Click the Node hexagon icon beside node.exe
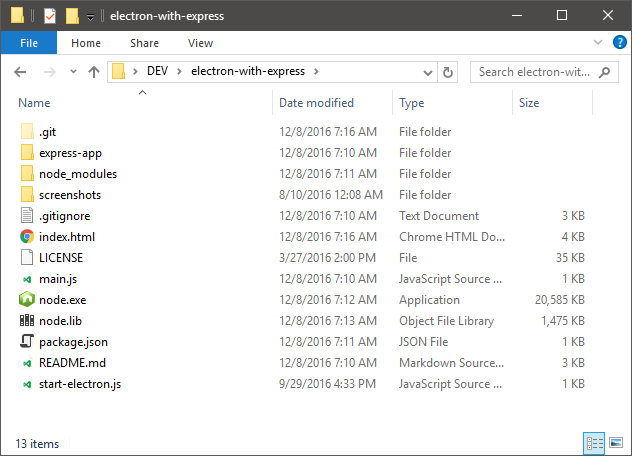 pos(27,299)
